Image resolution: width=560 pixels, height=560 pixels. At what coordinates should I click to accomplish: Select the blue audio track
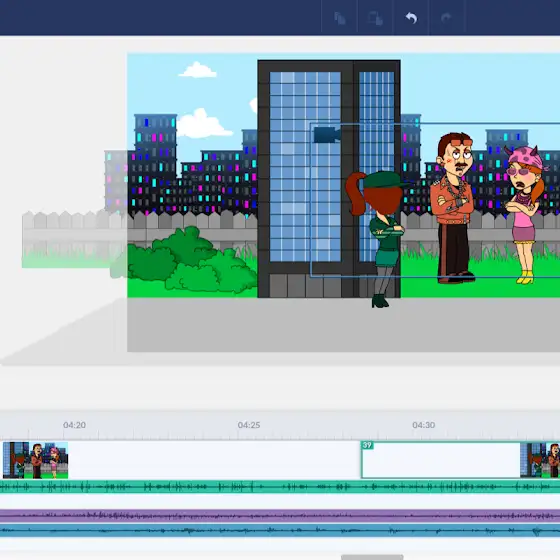(x=280, y=531)
